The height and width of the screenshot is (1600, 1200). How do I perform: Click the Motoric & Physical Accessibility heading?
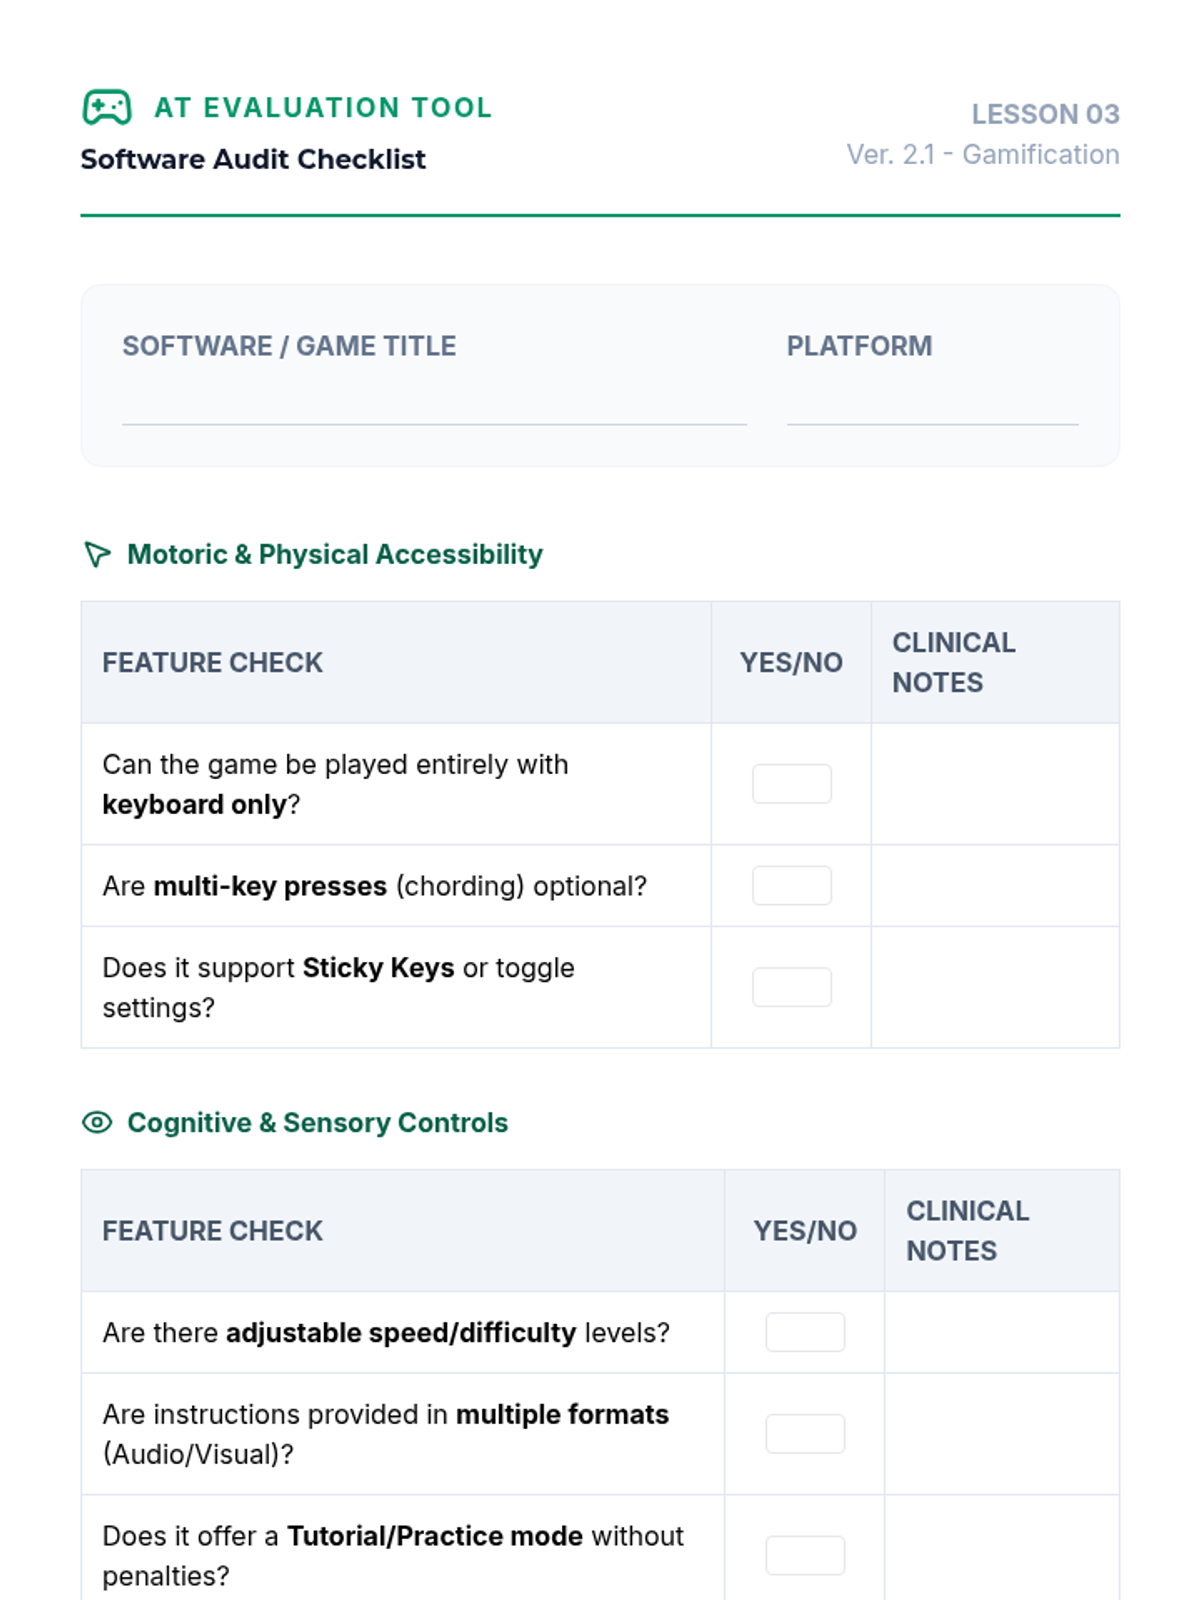coord(335,554)
